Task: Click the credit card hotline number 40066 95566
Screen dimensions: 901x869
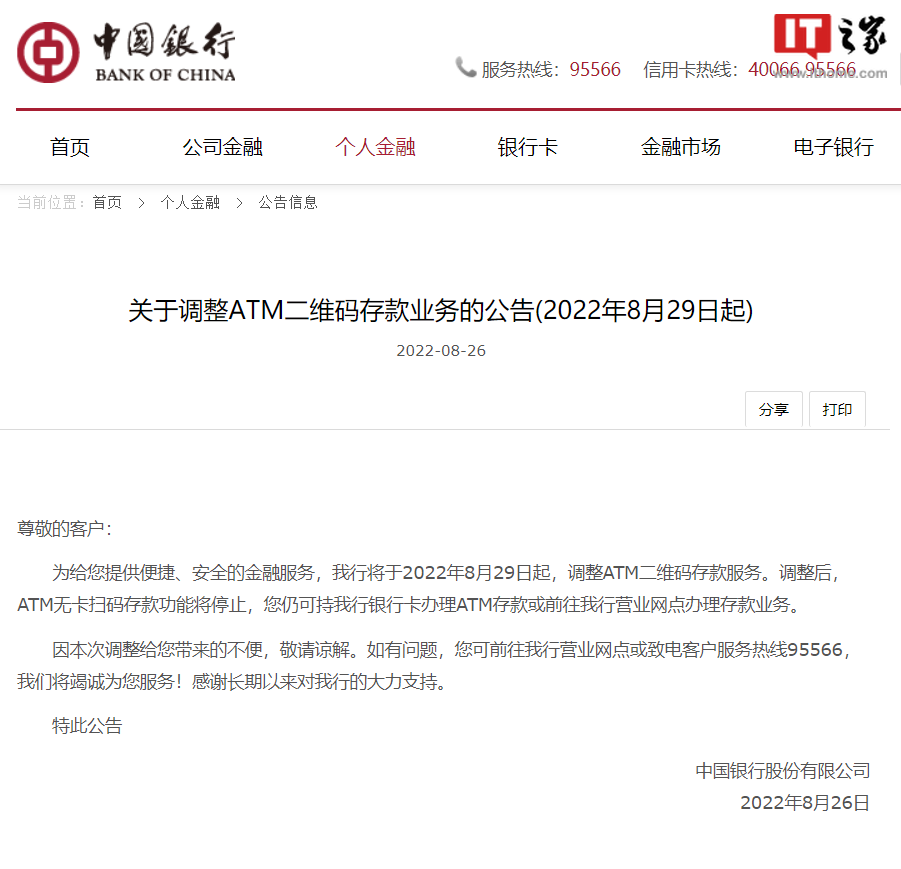Action: [802, 70]
